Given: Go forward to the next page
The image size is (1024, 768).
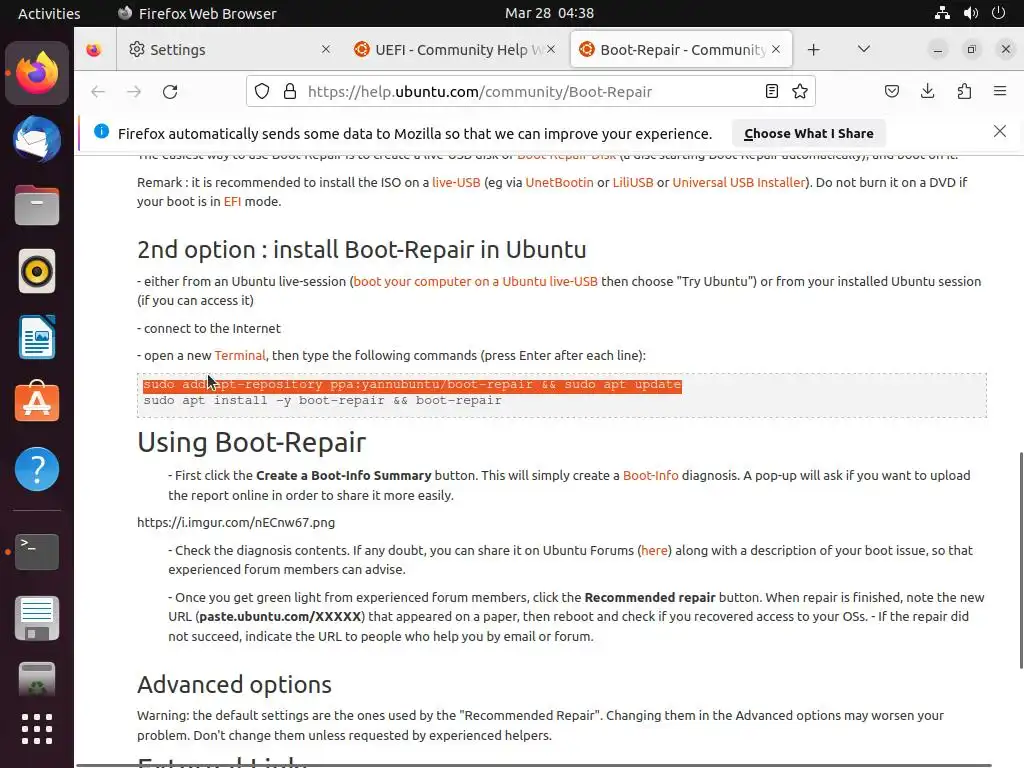Looking at the screenshot, I should 134,91.
